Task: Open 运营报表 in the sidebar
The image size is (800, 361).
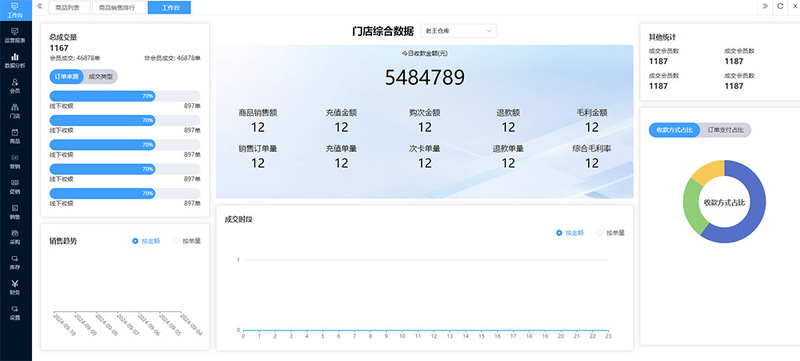Action: tap(15, 35)
